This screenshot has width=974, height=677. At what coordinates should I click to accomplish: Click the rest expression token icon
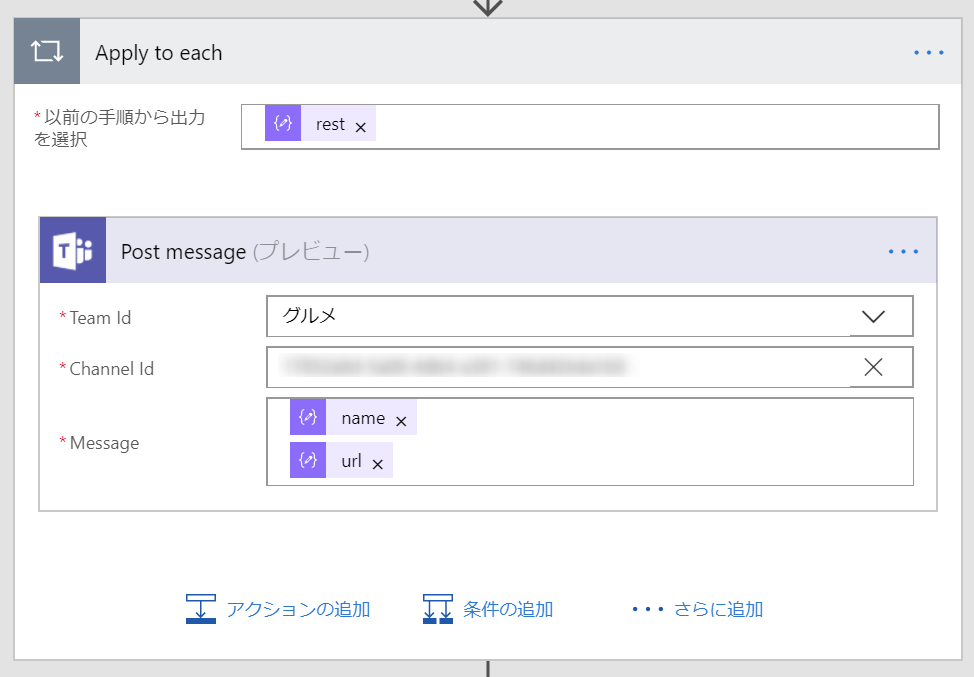click(x=283, y=123)
